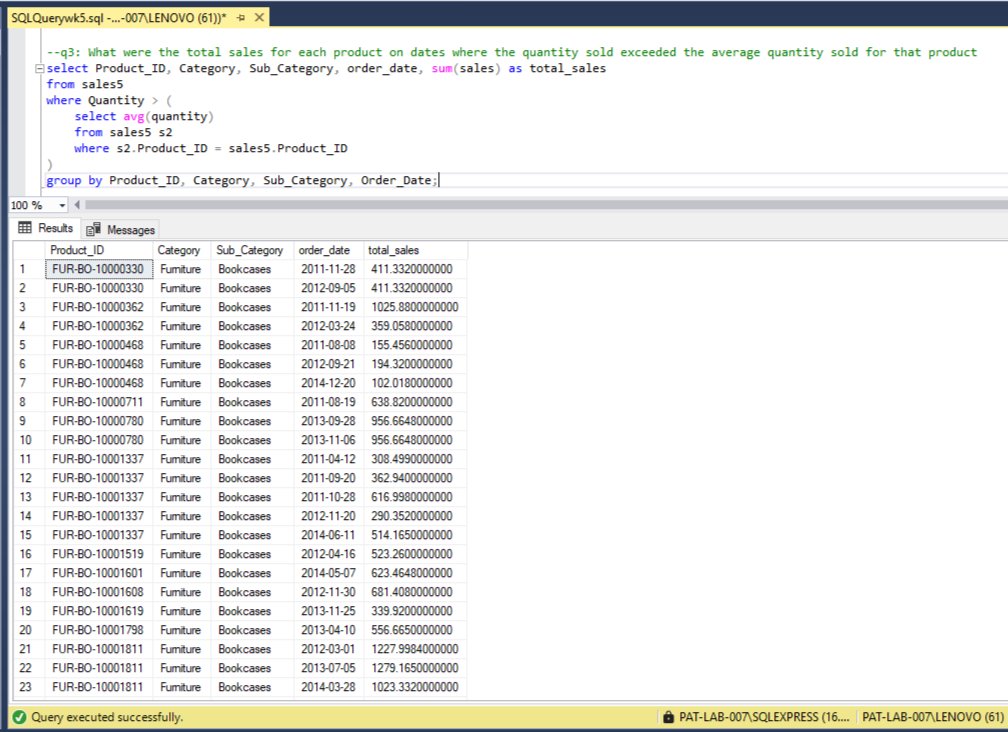The height and width of the screenshot is (732, 1008).
Task: Click total_sales value 1227.9984000000
Action: point(415,649)
